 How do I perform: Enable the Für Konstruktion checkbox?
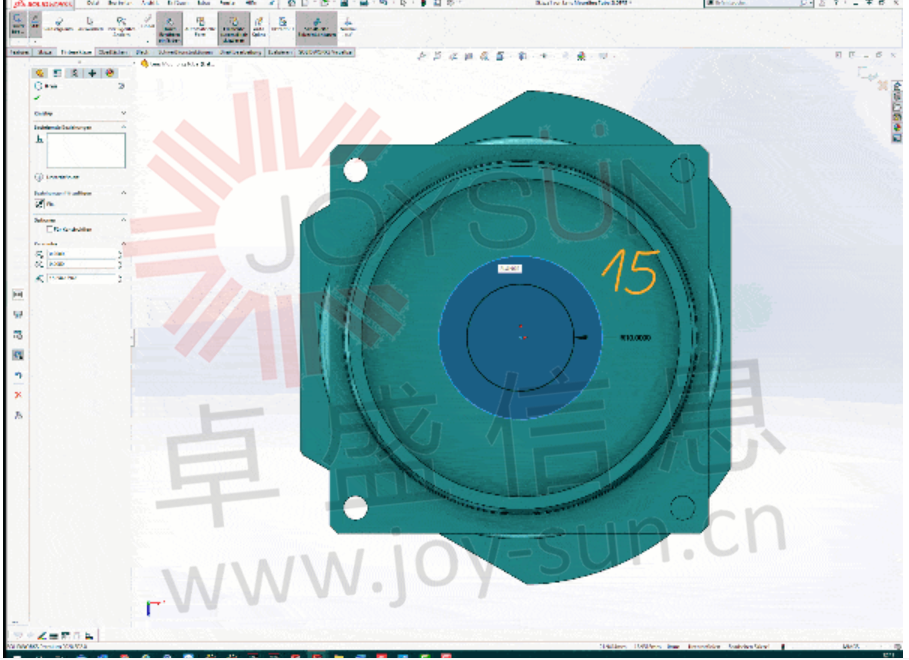tap(49, 229)
